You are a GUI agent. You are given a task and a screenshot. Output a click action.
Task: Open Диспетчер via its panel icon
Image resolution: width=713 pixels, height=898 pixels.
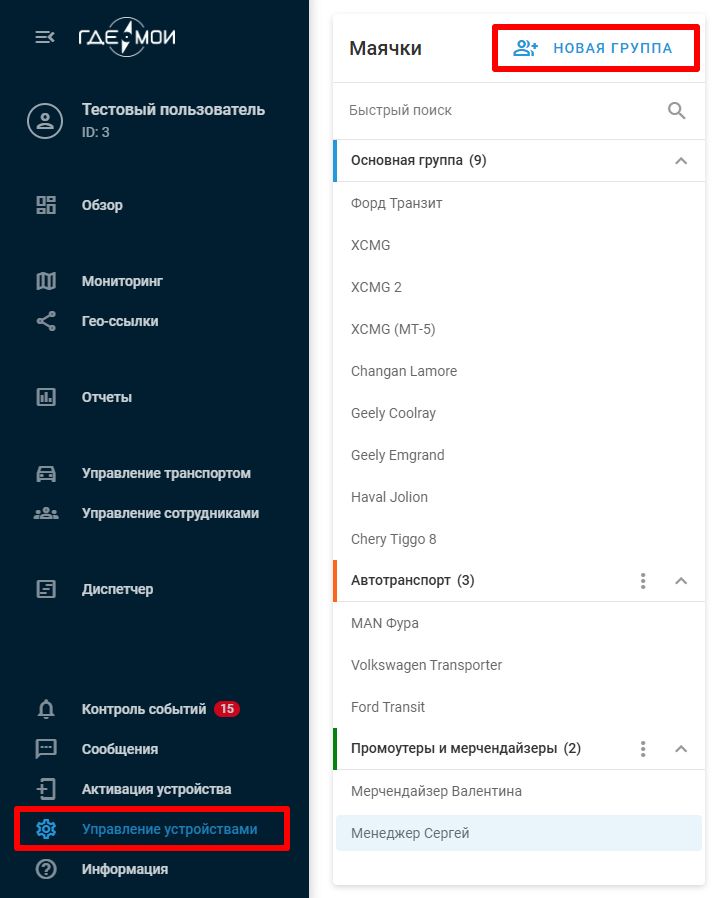[45, 589]
